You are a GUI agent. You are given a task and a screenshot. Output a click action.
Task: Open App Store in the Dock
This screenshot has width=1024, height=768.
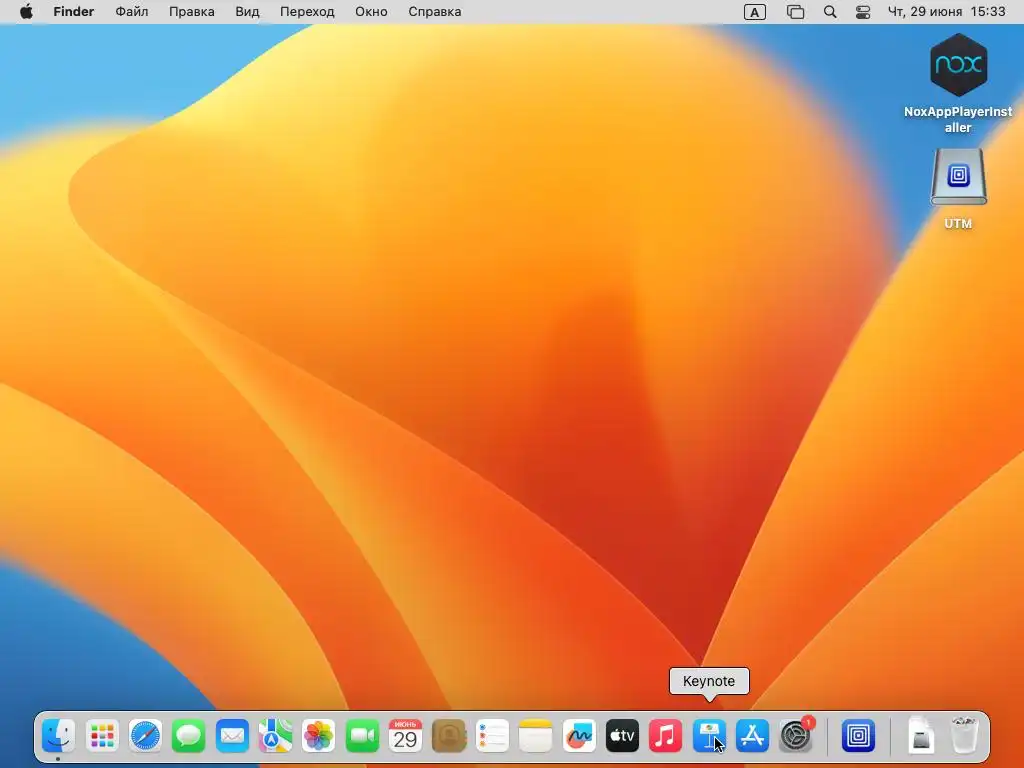(752, 736)
